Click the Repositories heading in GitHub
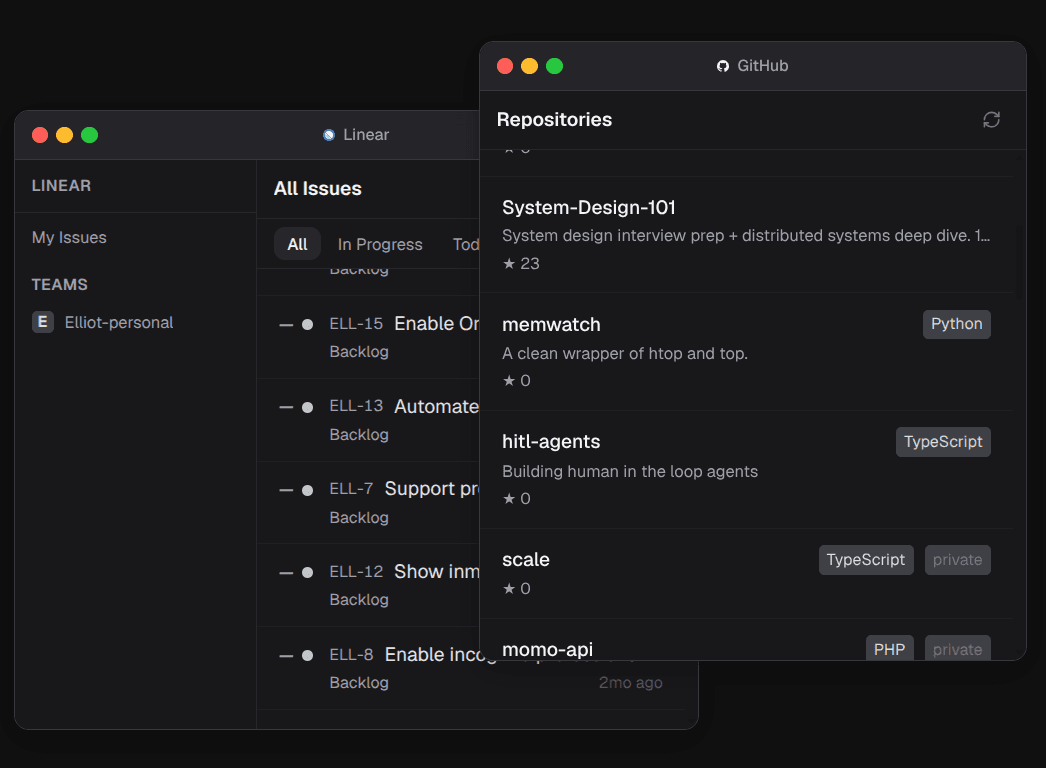The width and height of the screenshot is (1046, 768). pyautogui.click(x=554, y=119)
